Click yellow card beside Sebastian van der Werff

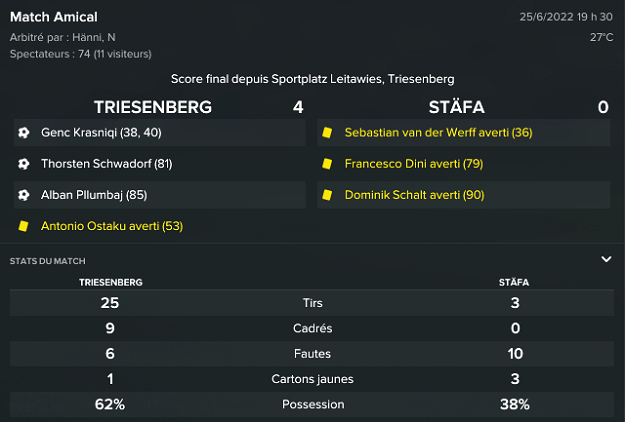(x=327, y=132)
